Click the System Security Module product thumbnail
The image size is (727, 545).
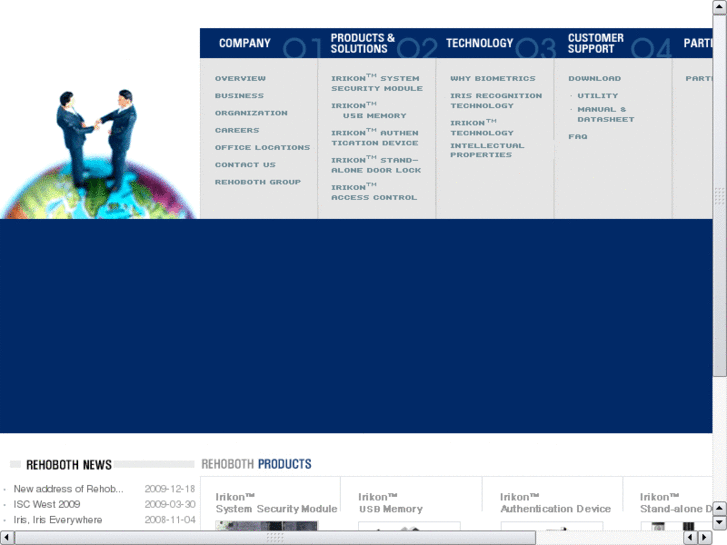coord(267,526)
